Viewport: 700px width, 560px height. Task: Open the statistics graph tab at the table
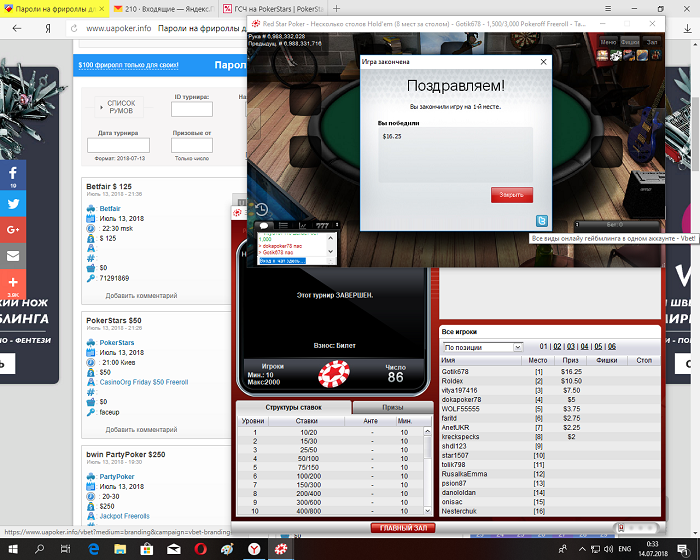pyautogui.click(x=303, y=226)
